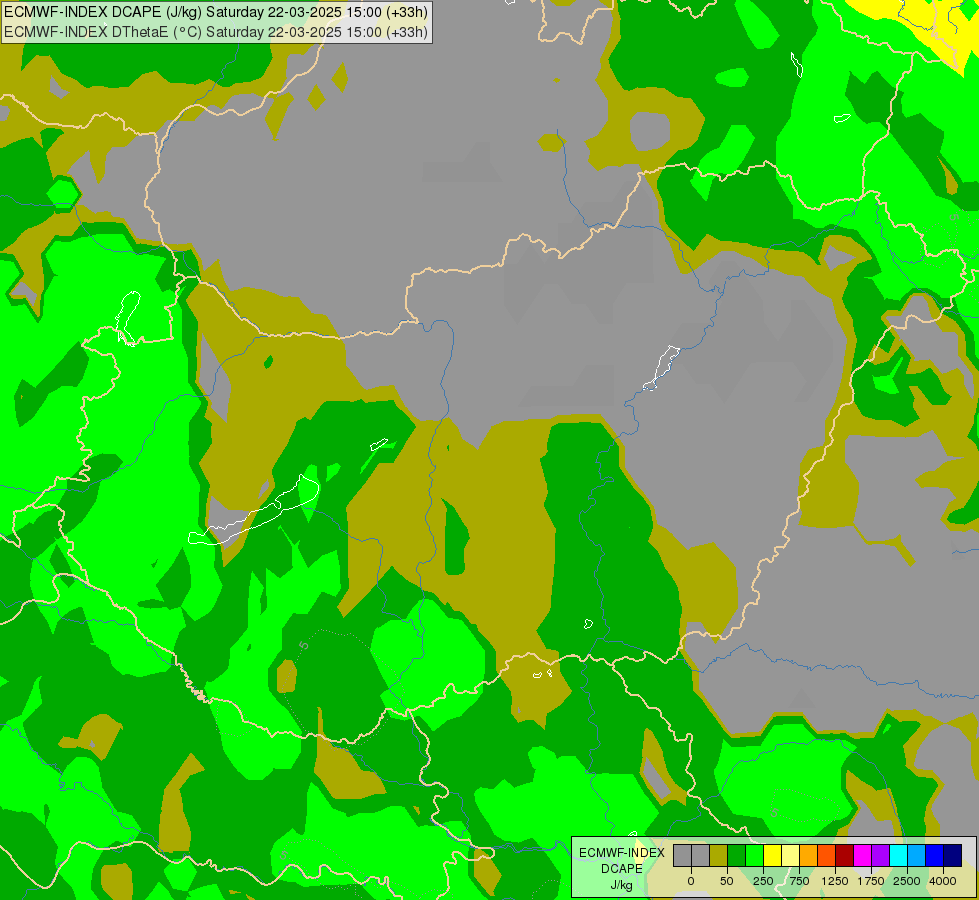Pick the light blue legend swatch

(917, 855)
